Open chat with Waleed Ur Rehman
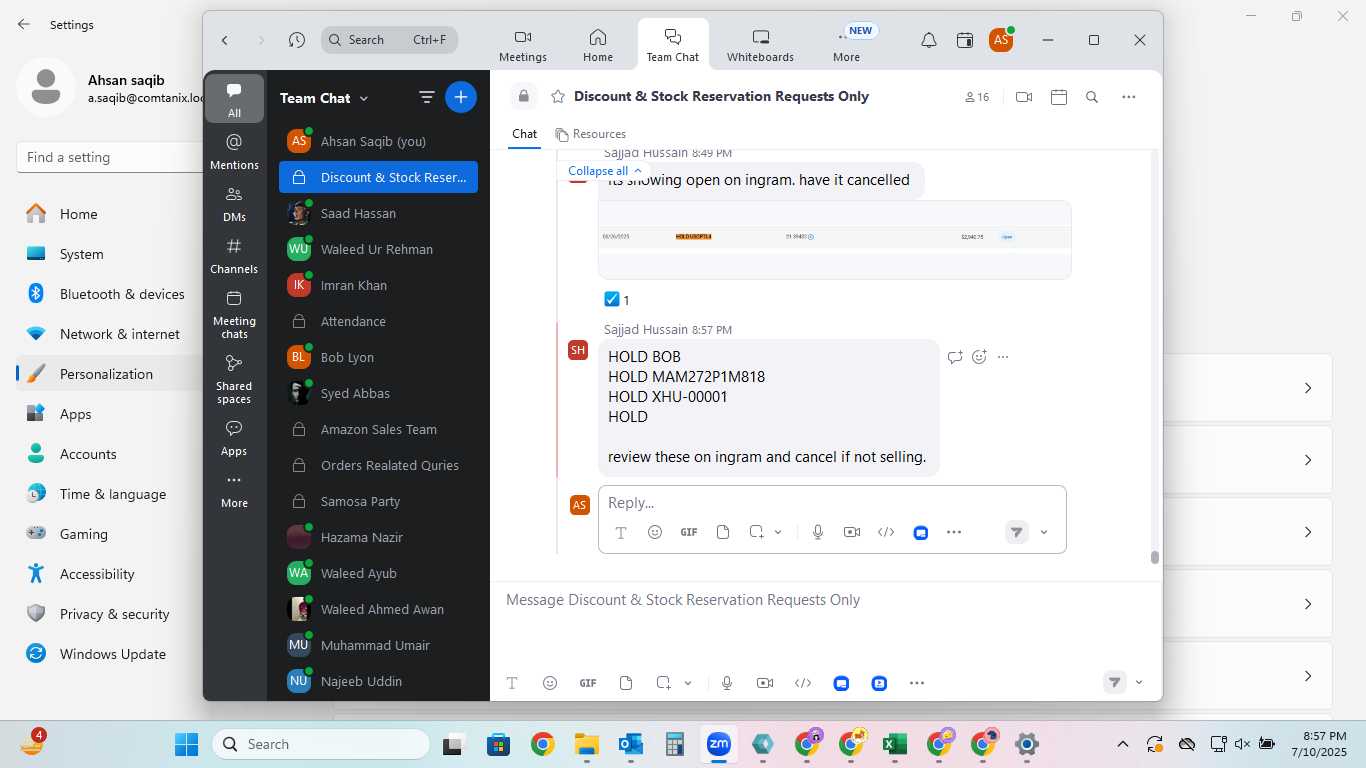Image resolution: width=1366 pixels, height=768 pixels. click(x=378, y=249)
